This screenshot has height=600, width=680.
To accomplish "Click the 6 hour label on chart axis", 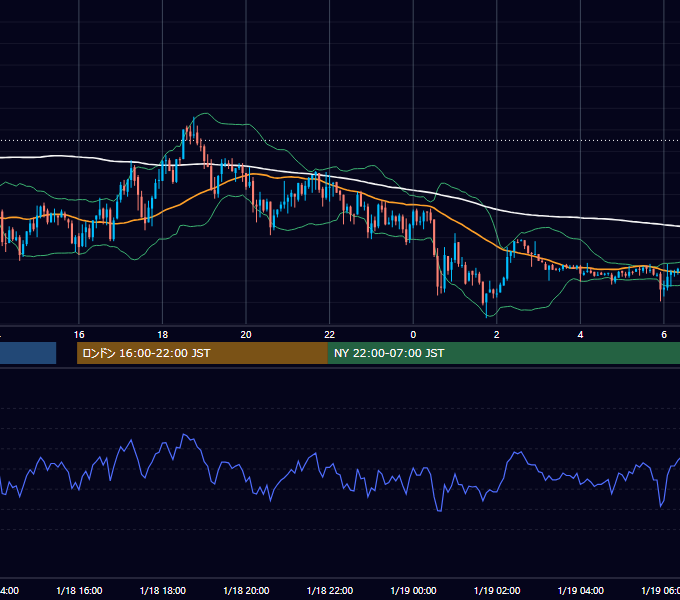I will 664,335.
